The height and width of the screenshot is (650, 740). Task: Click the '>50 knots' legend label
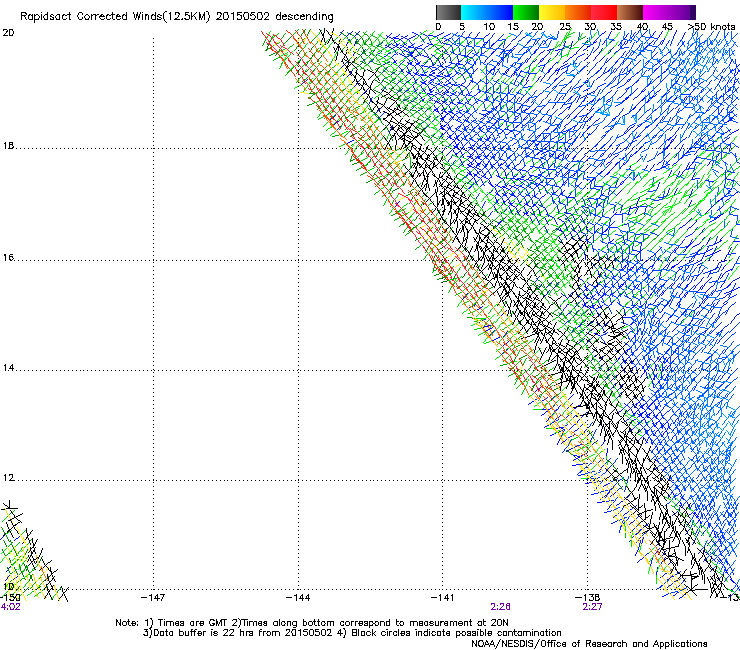click(712, 27)
